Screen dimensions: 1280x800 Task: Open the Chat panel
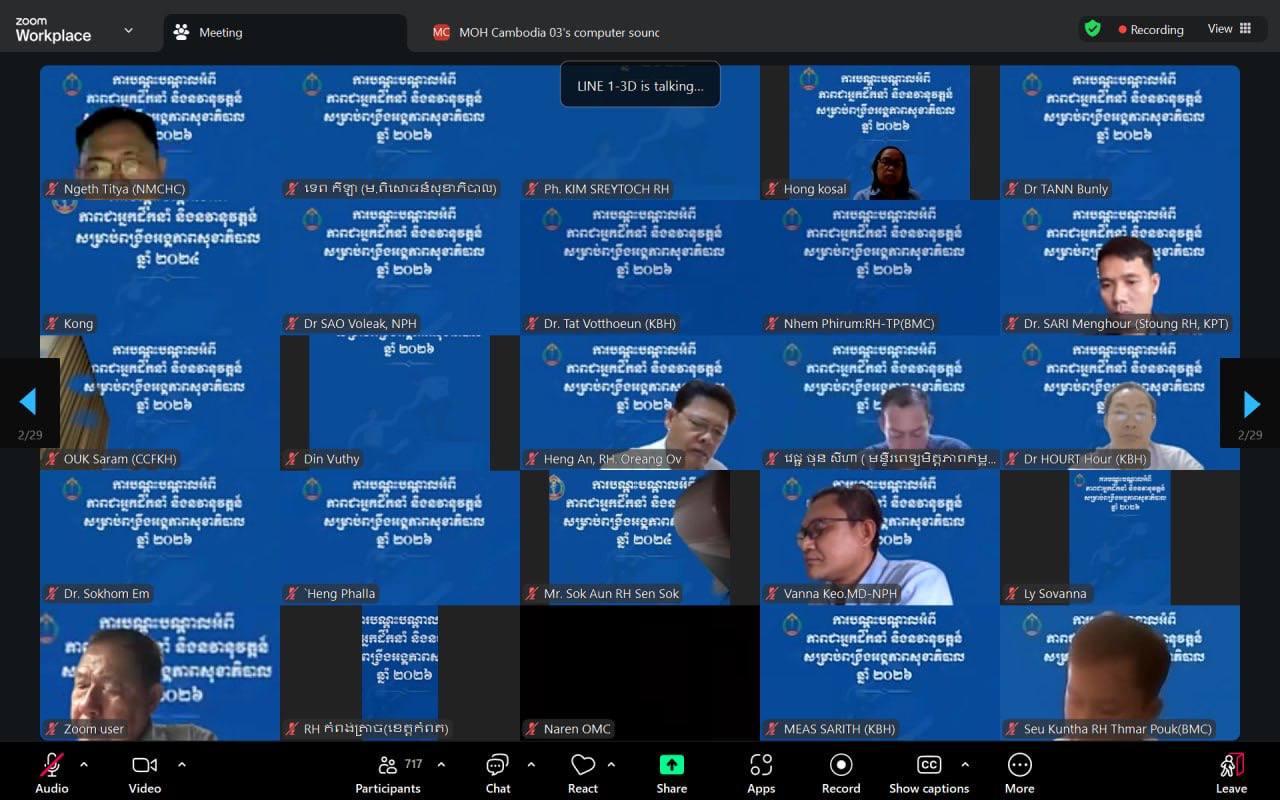coord(497,773)
